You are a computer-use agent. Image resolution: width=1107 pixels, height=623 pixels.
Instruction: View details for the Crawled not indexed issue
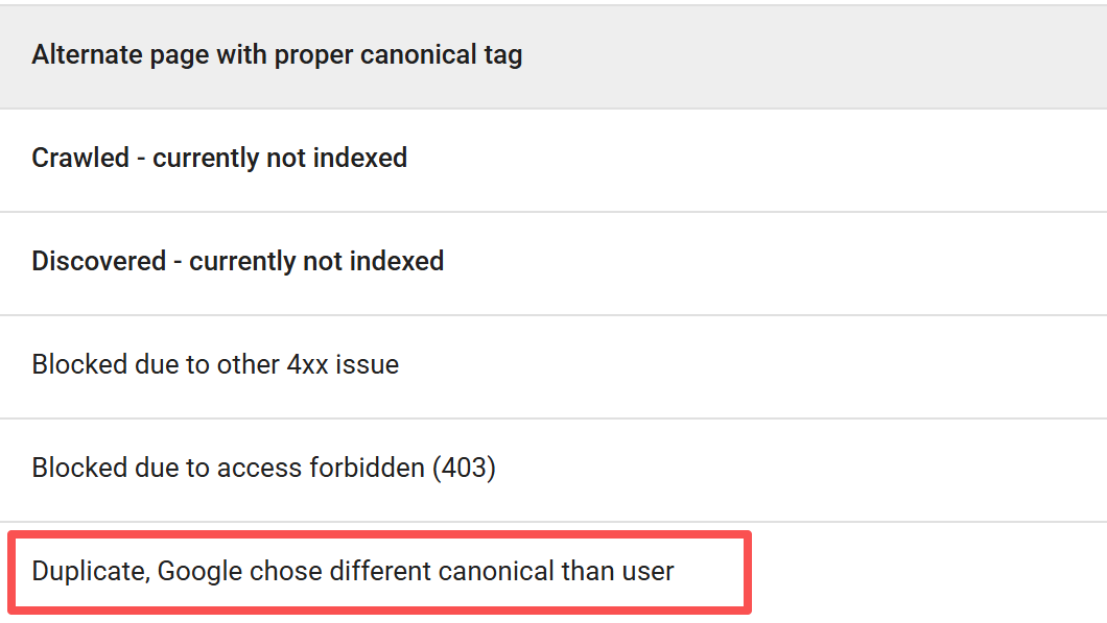point(554,160)
